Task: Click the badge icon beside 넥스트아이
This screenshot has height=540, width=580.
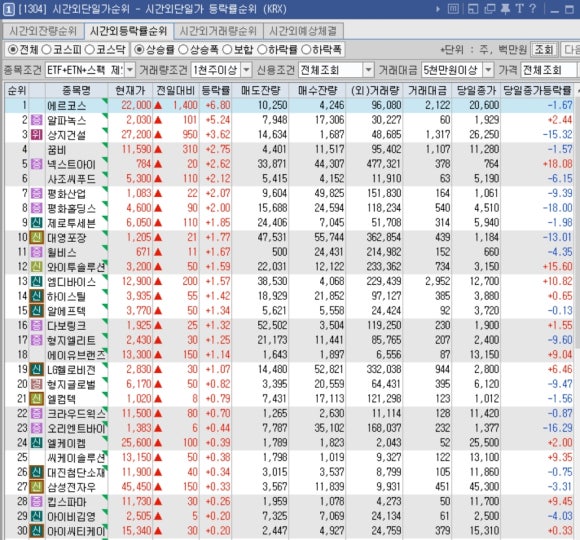Action: 36,164
